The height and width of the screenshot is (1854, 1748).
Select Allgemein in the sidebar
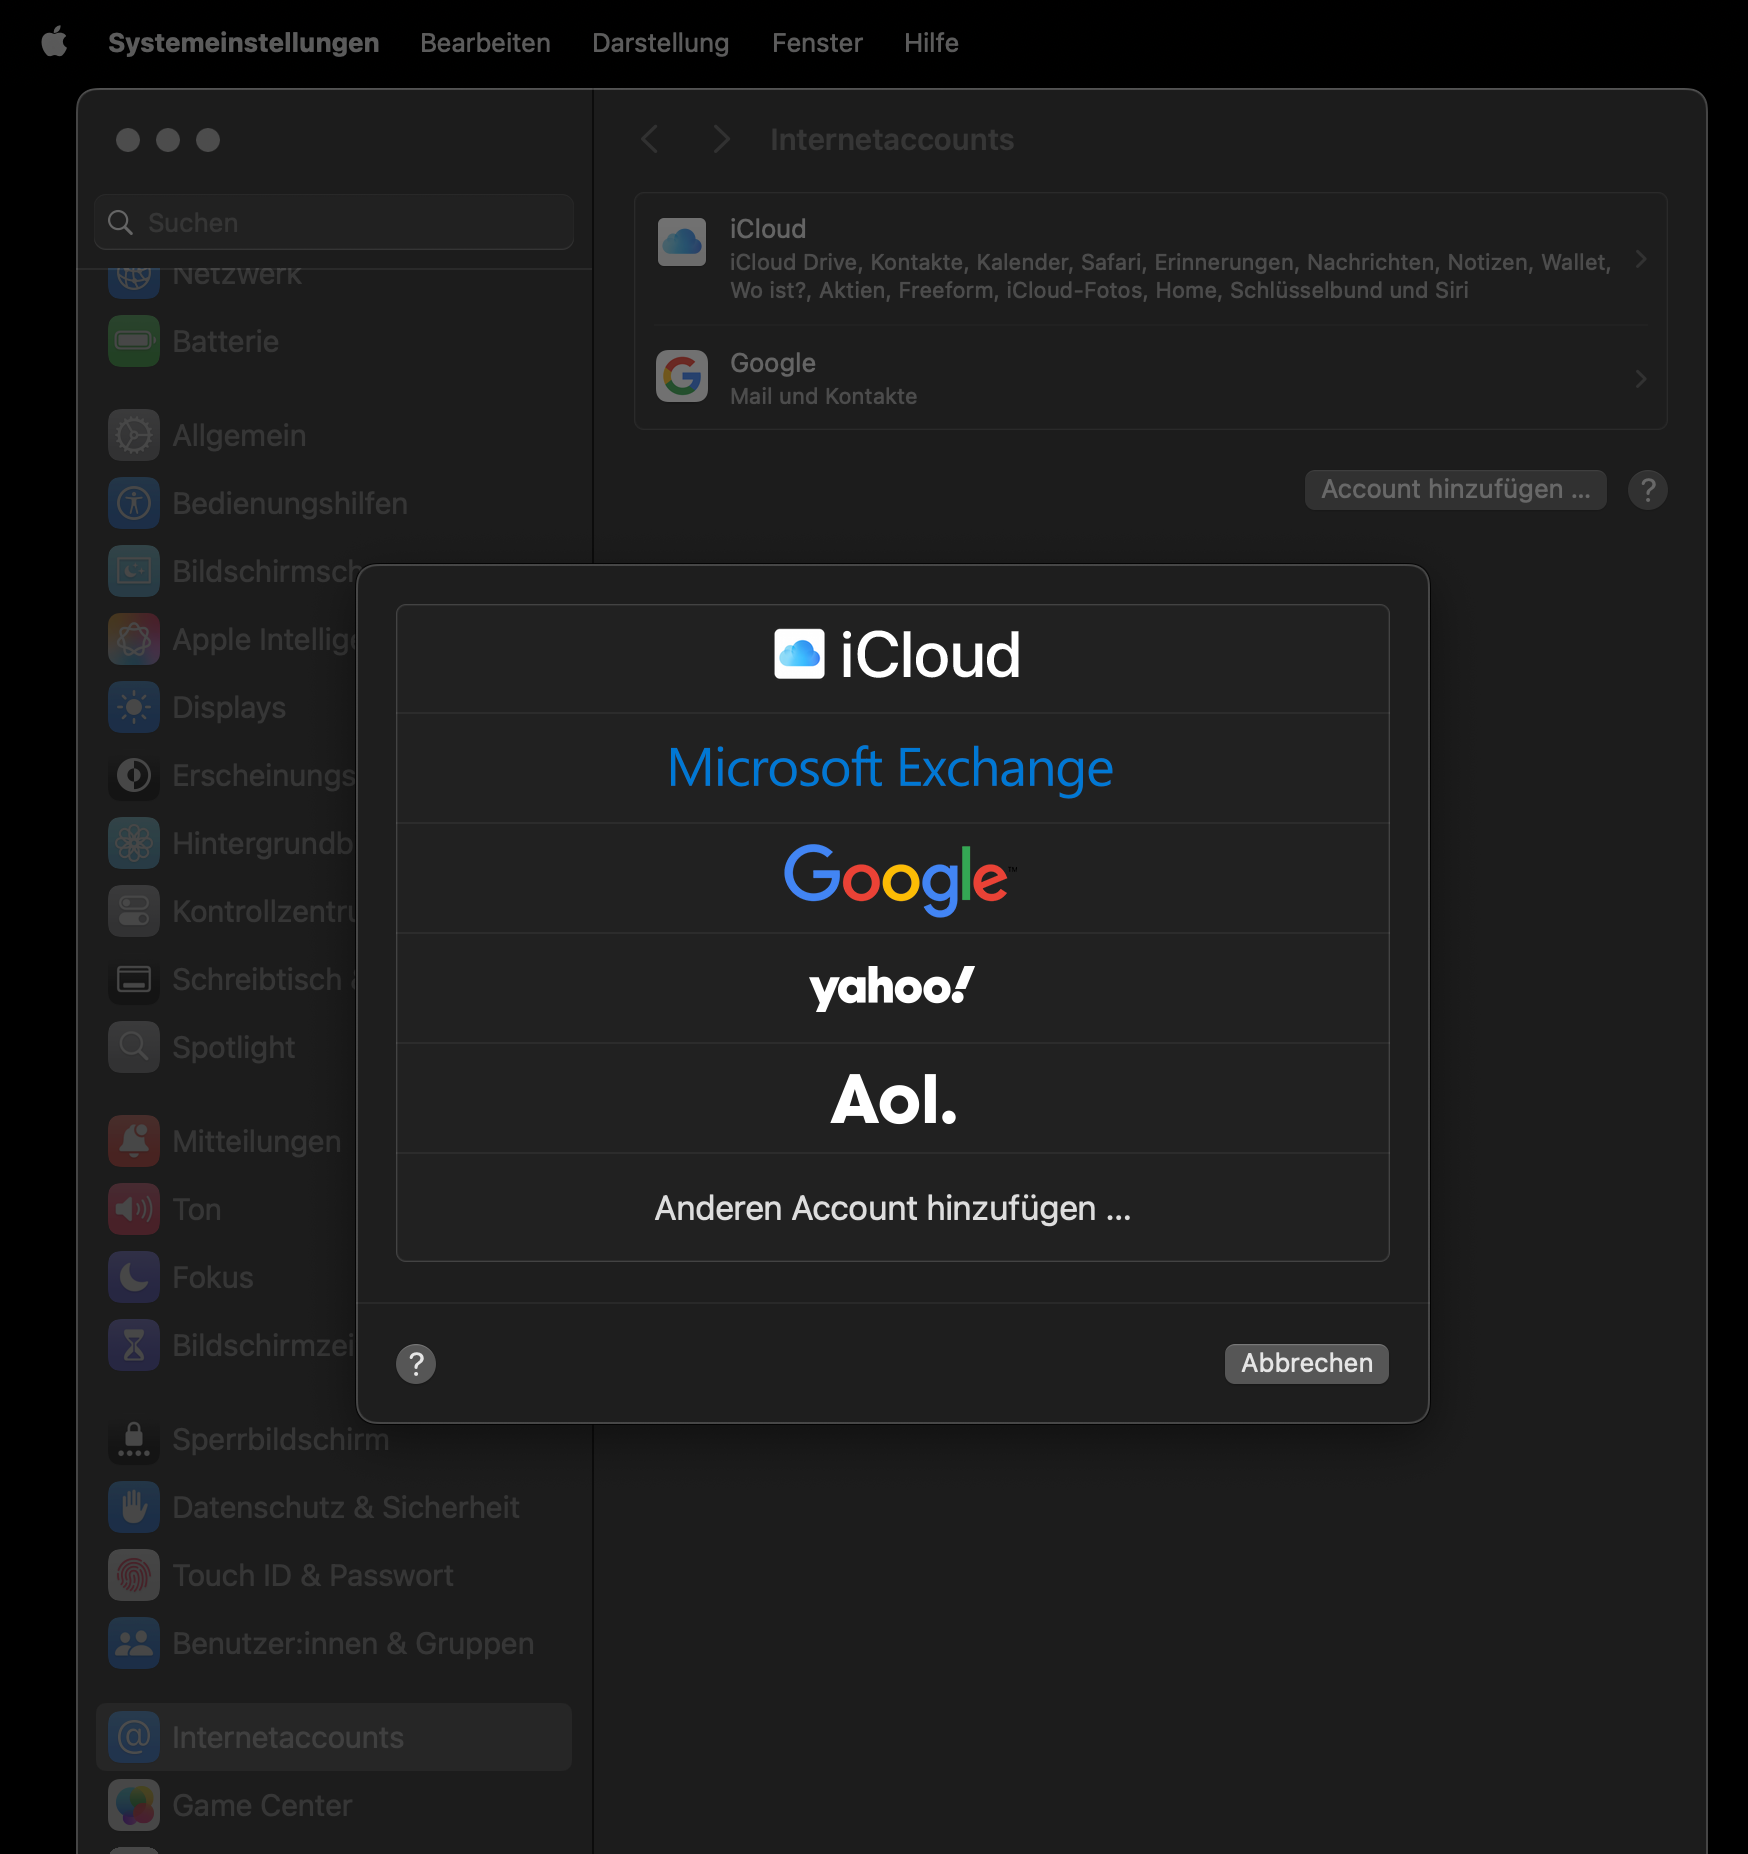pos(334,435)
